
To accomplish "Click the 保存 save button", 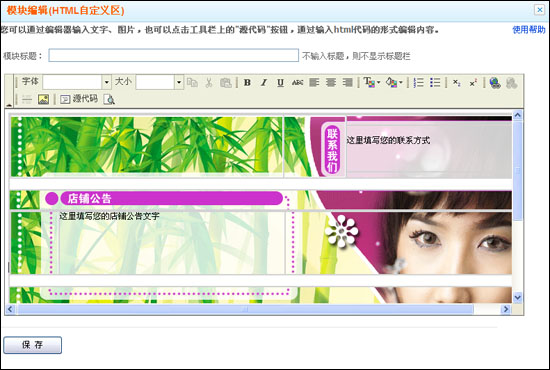I will click(33, 345).
